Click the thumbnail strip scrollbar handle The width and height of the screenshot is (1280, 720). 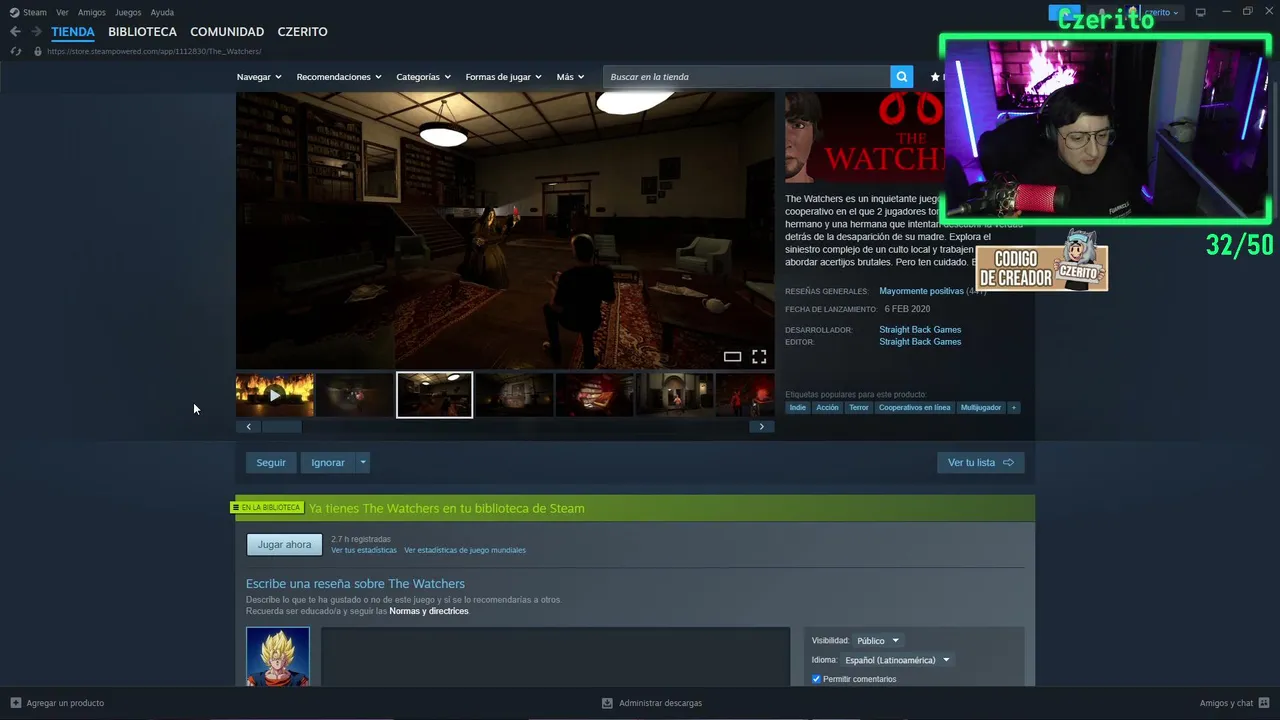click(x=281, y=426)
